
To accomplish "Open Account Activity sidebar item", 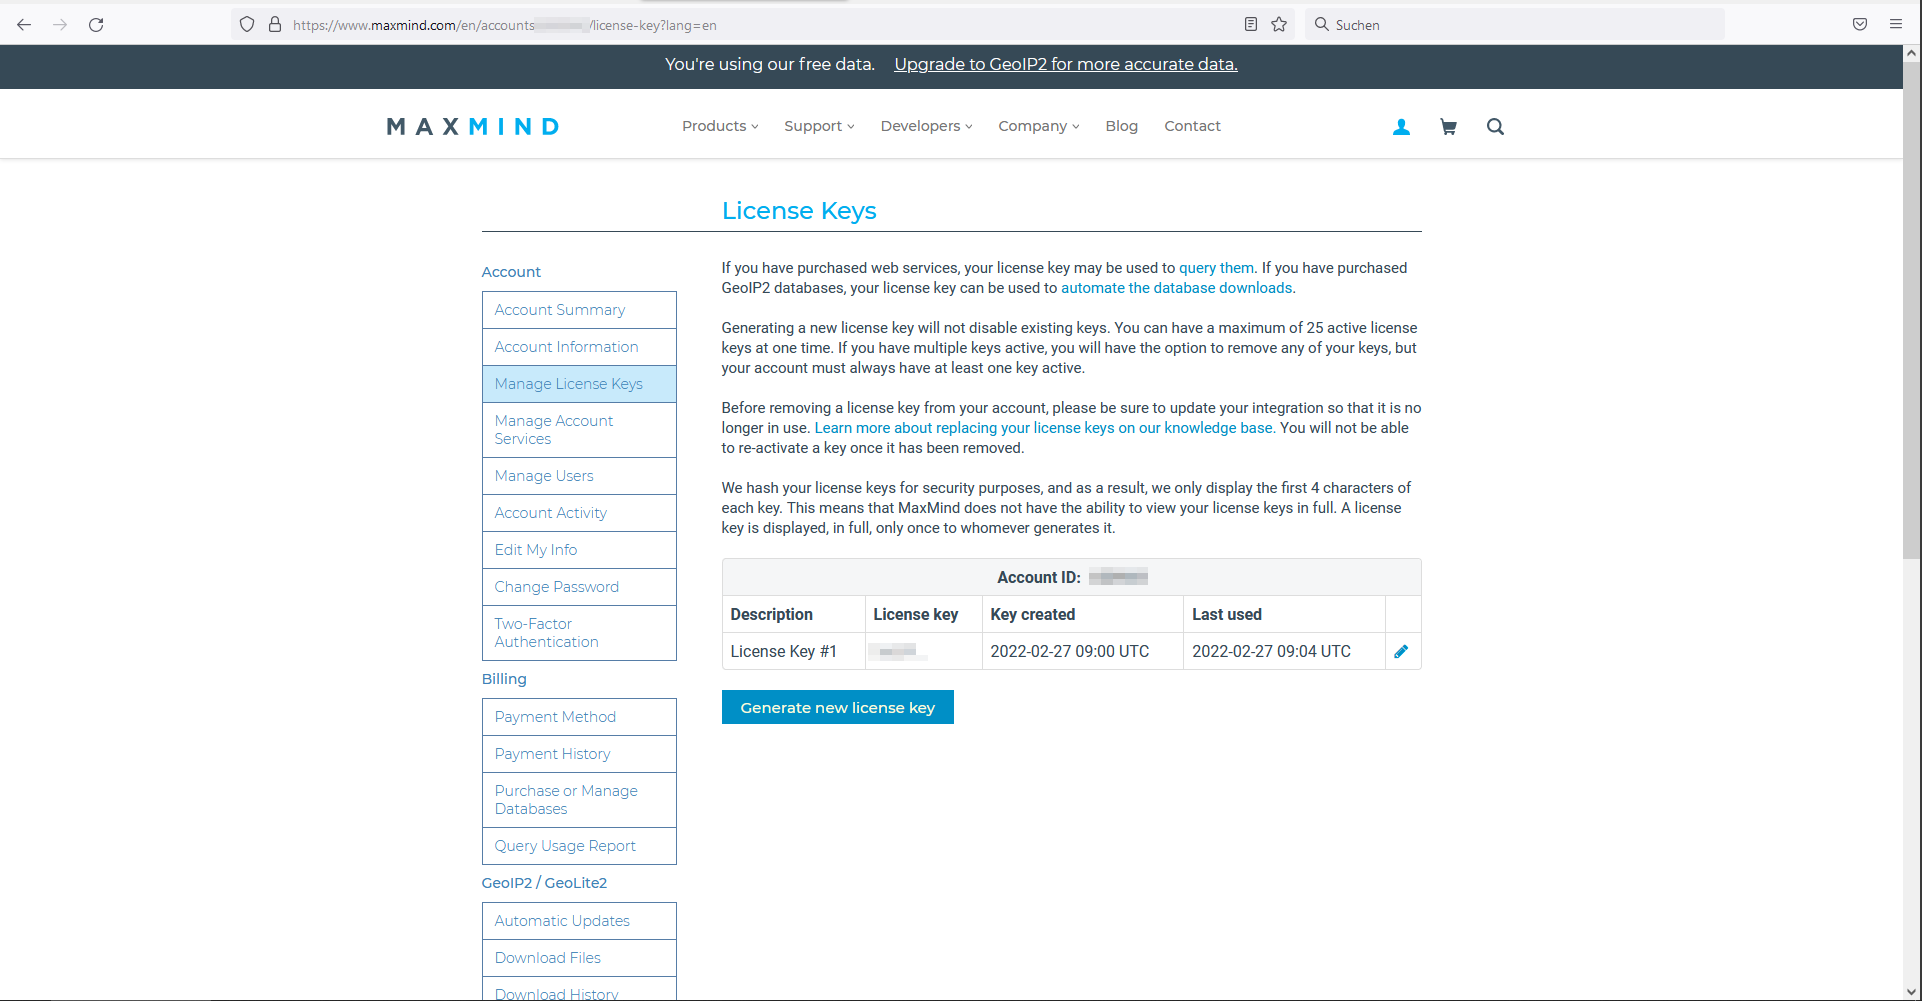I will [579, 513].
